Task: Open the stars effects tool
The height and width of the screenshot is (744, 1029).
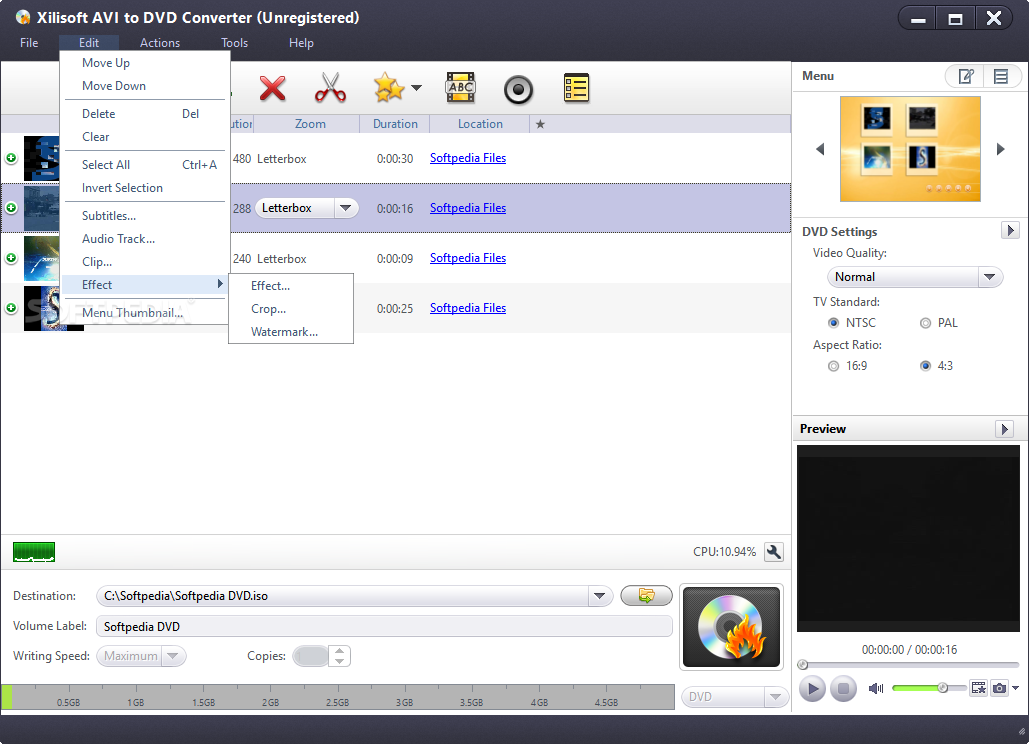Action: 388,88
